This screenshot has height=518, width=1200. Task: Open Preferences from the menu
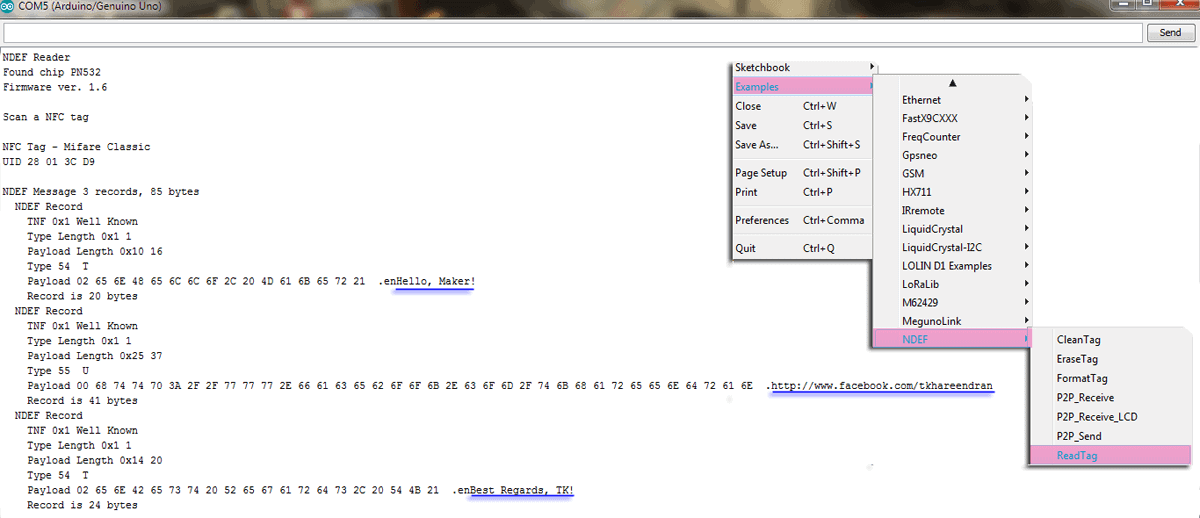coord(804,220)
